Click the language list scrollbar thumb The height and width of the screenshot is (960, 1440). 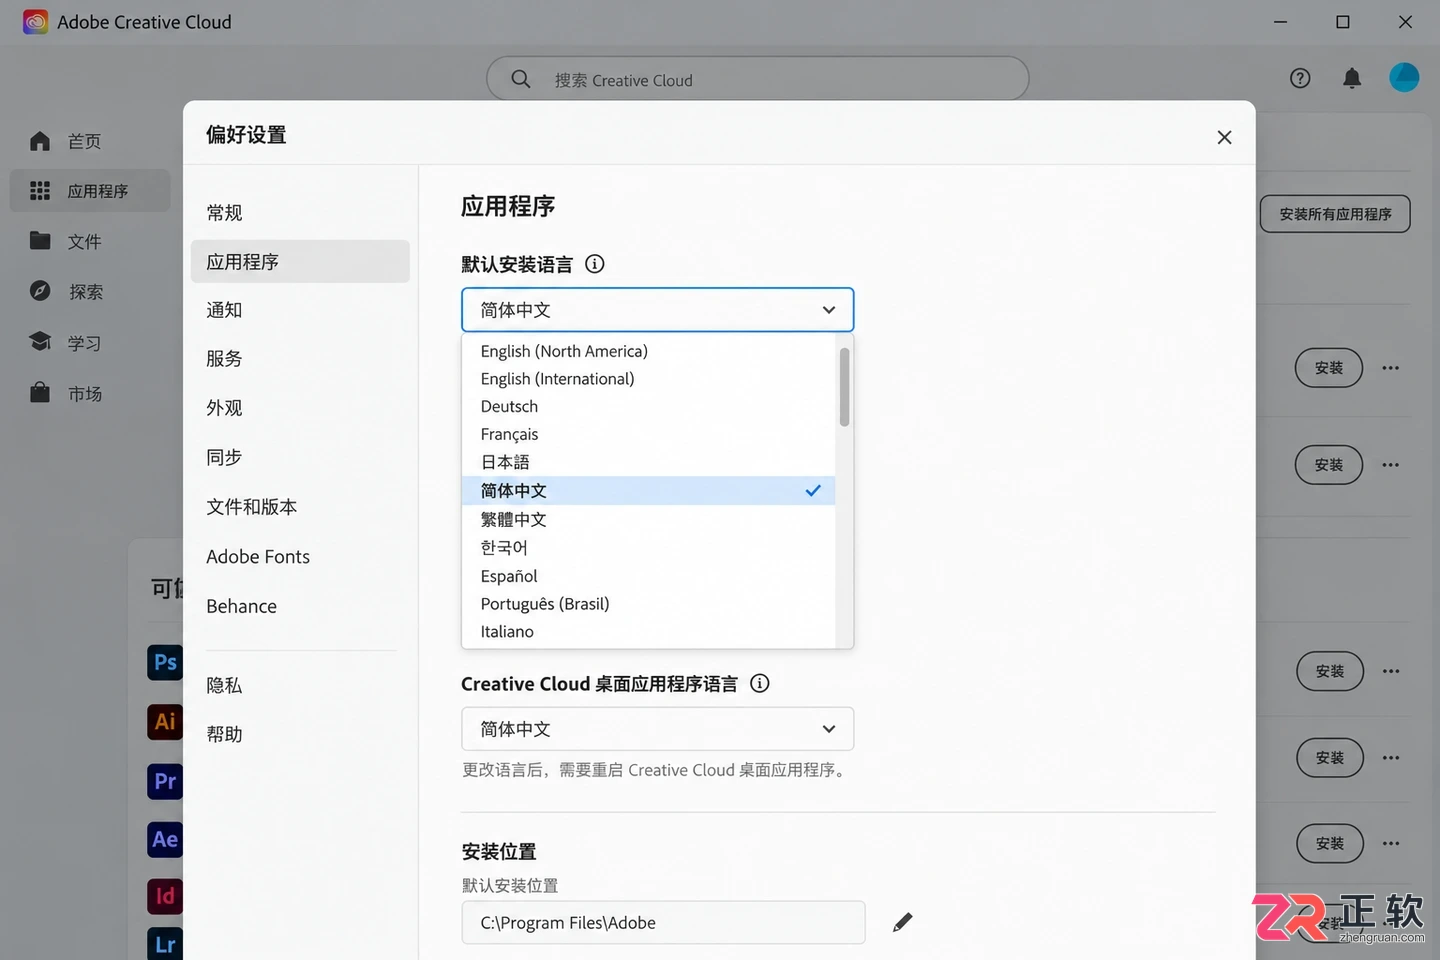click(845, 387)
